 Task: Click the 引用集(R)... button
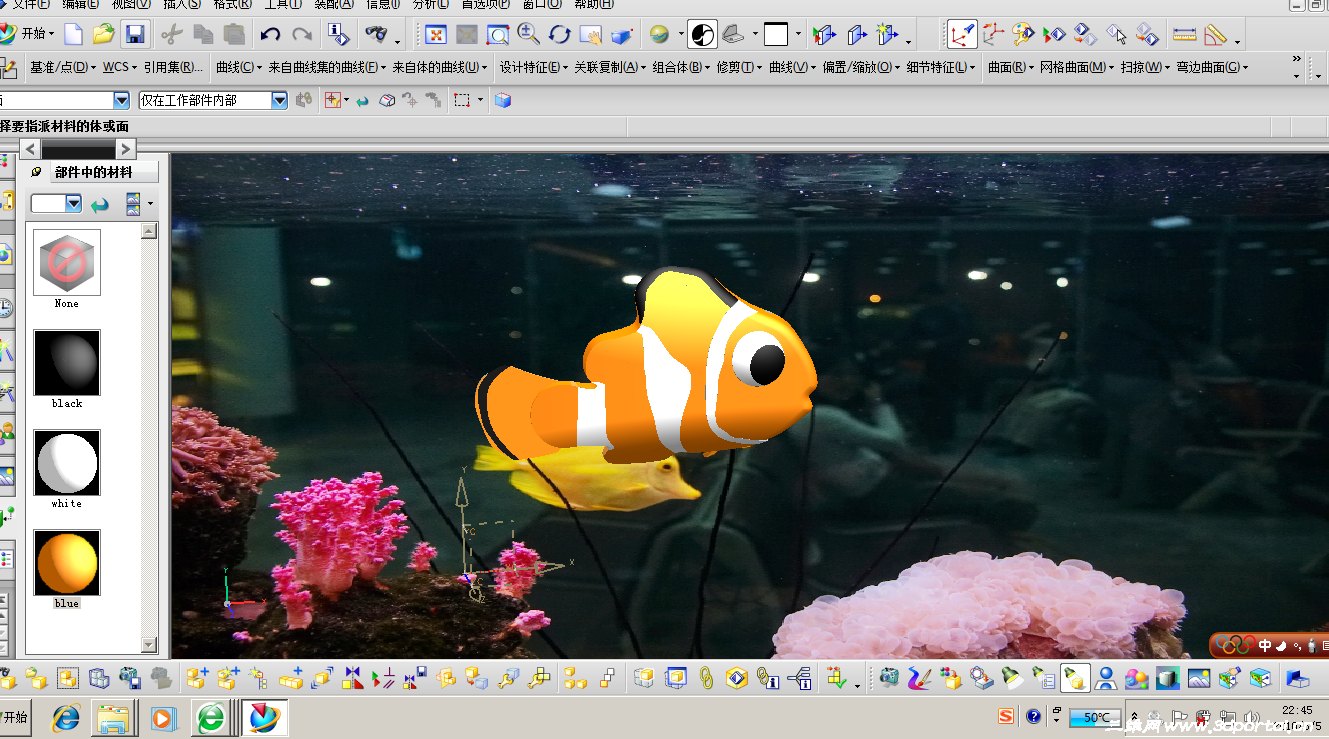(x=172, y=68)
